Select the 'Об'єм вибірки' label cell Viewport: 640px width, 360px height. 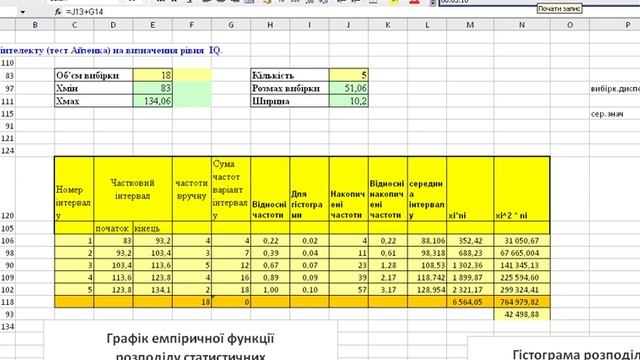click(94, 75)
